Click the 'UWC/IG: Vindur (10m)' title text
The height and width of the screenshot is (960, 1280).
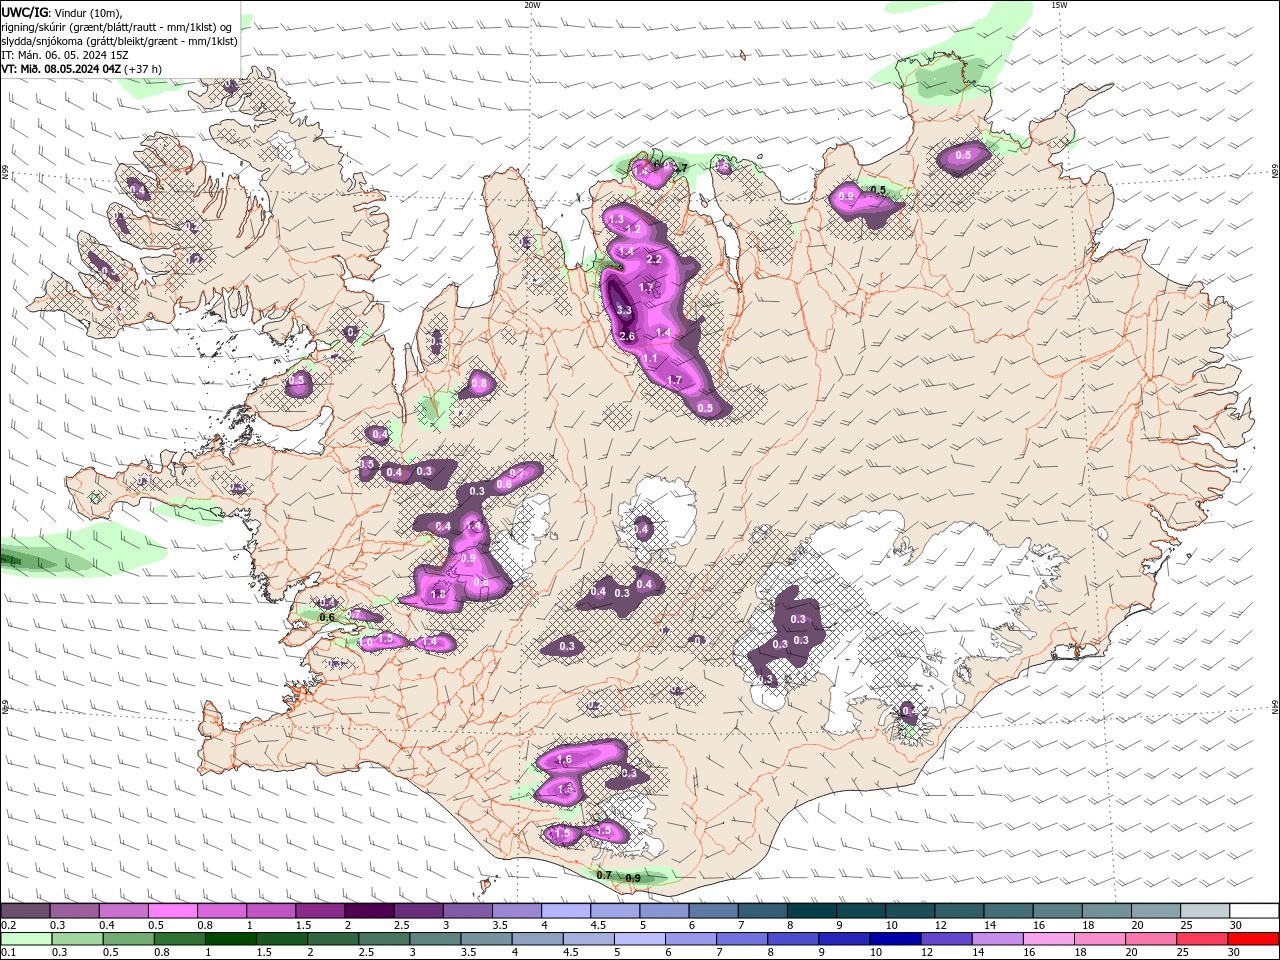tap(62, 12)
